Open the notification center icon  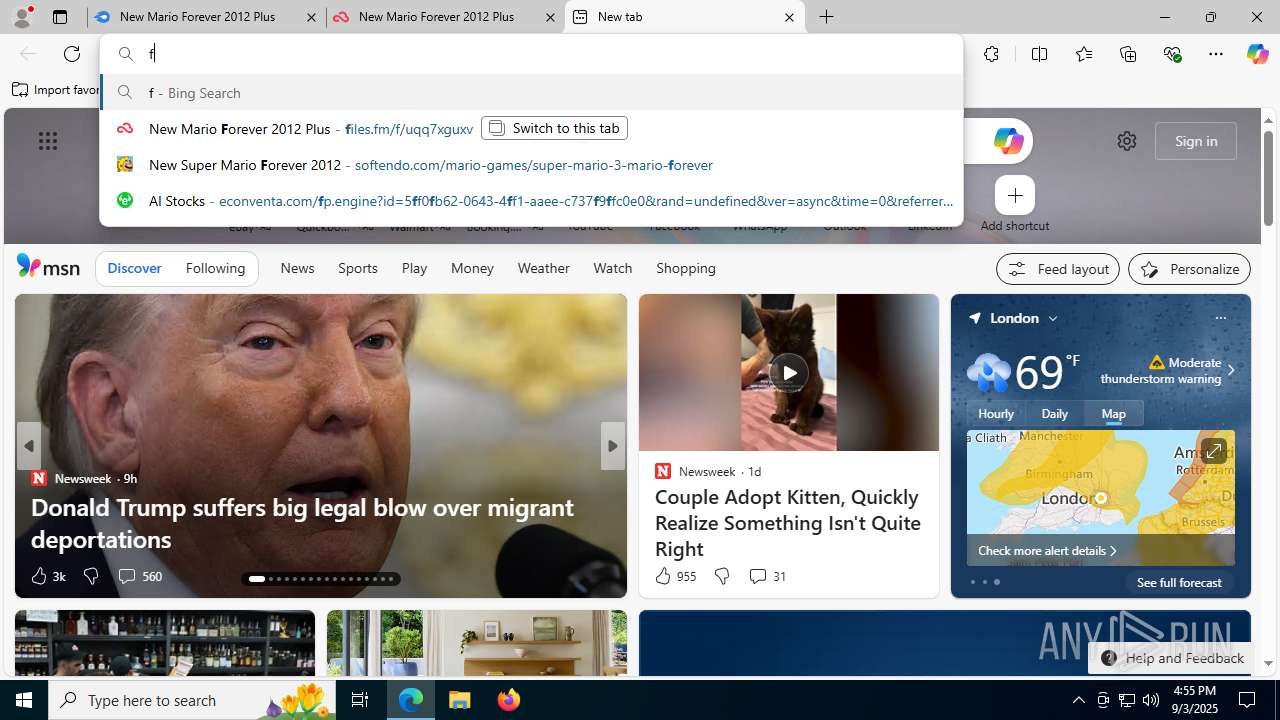(x=1247, y=700)
